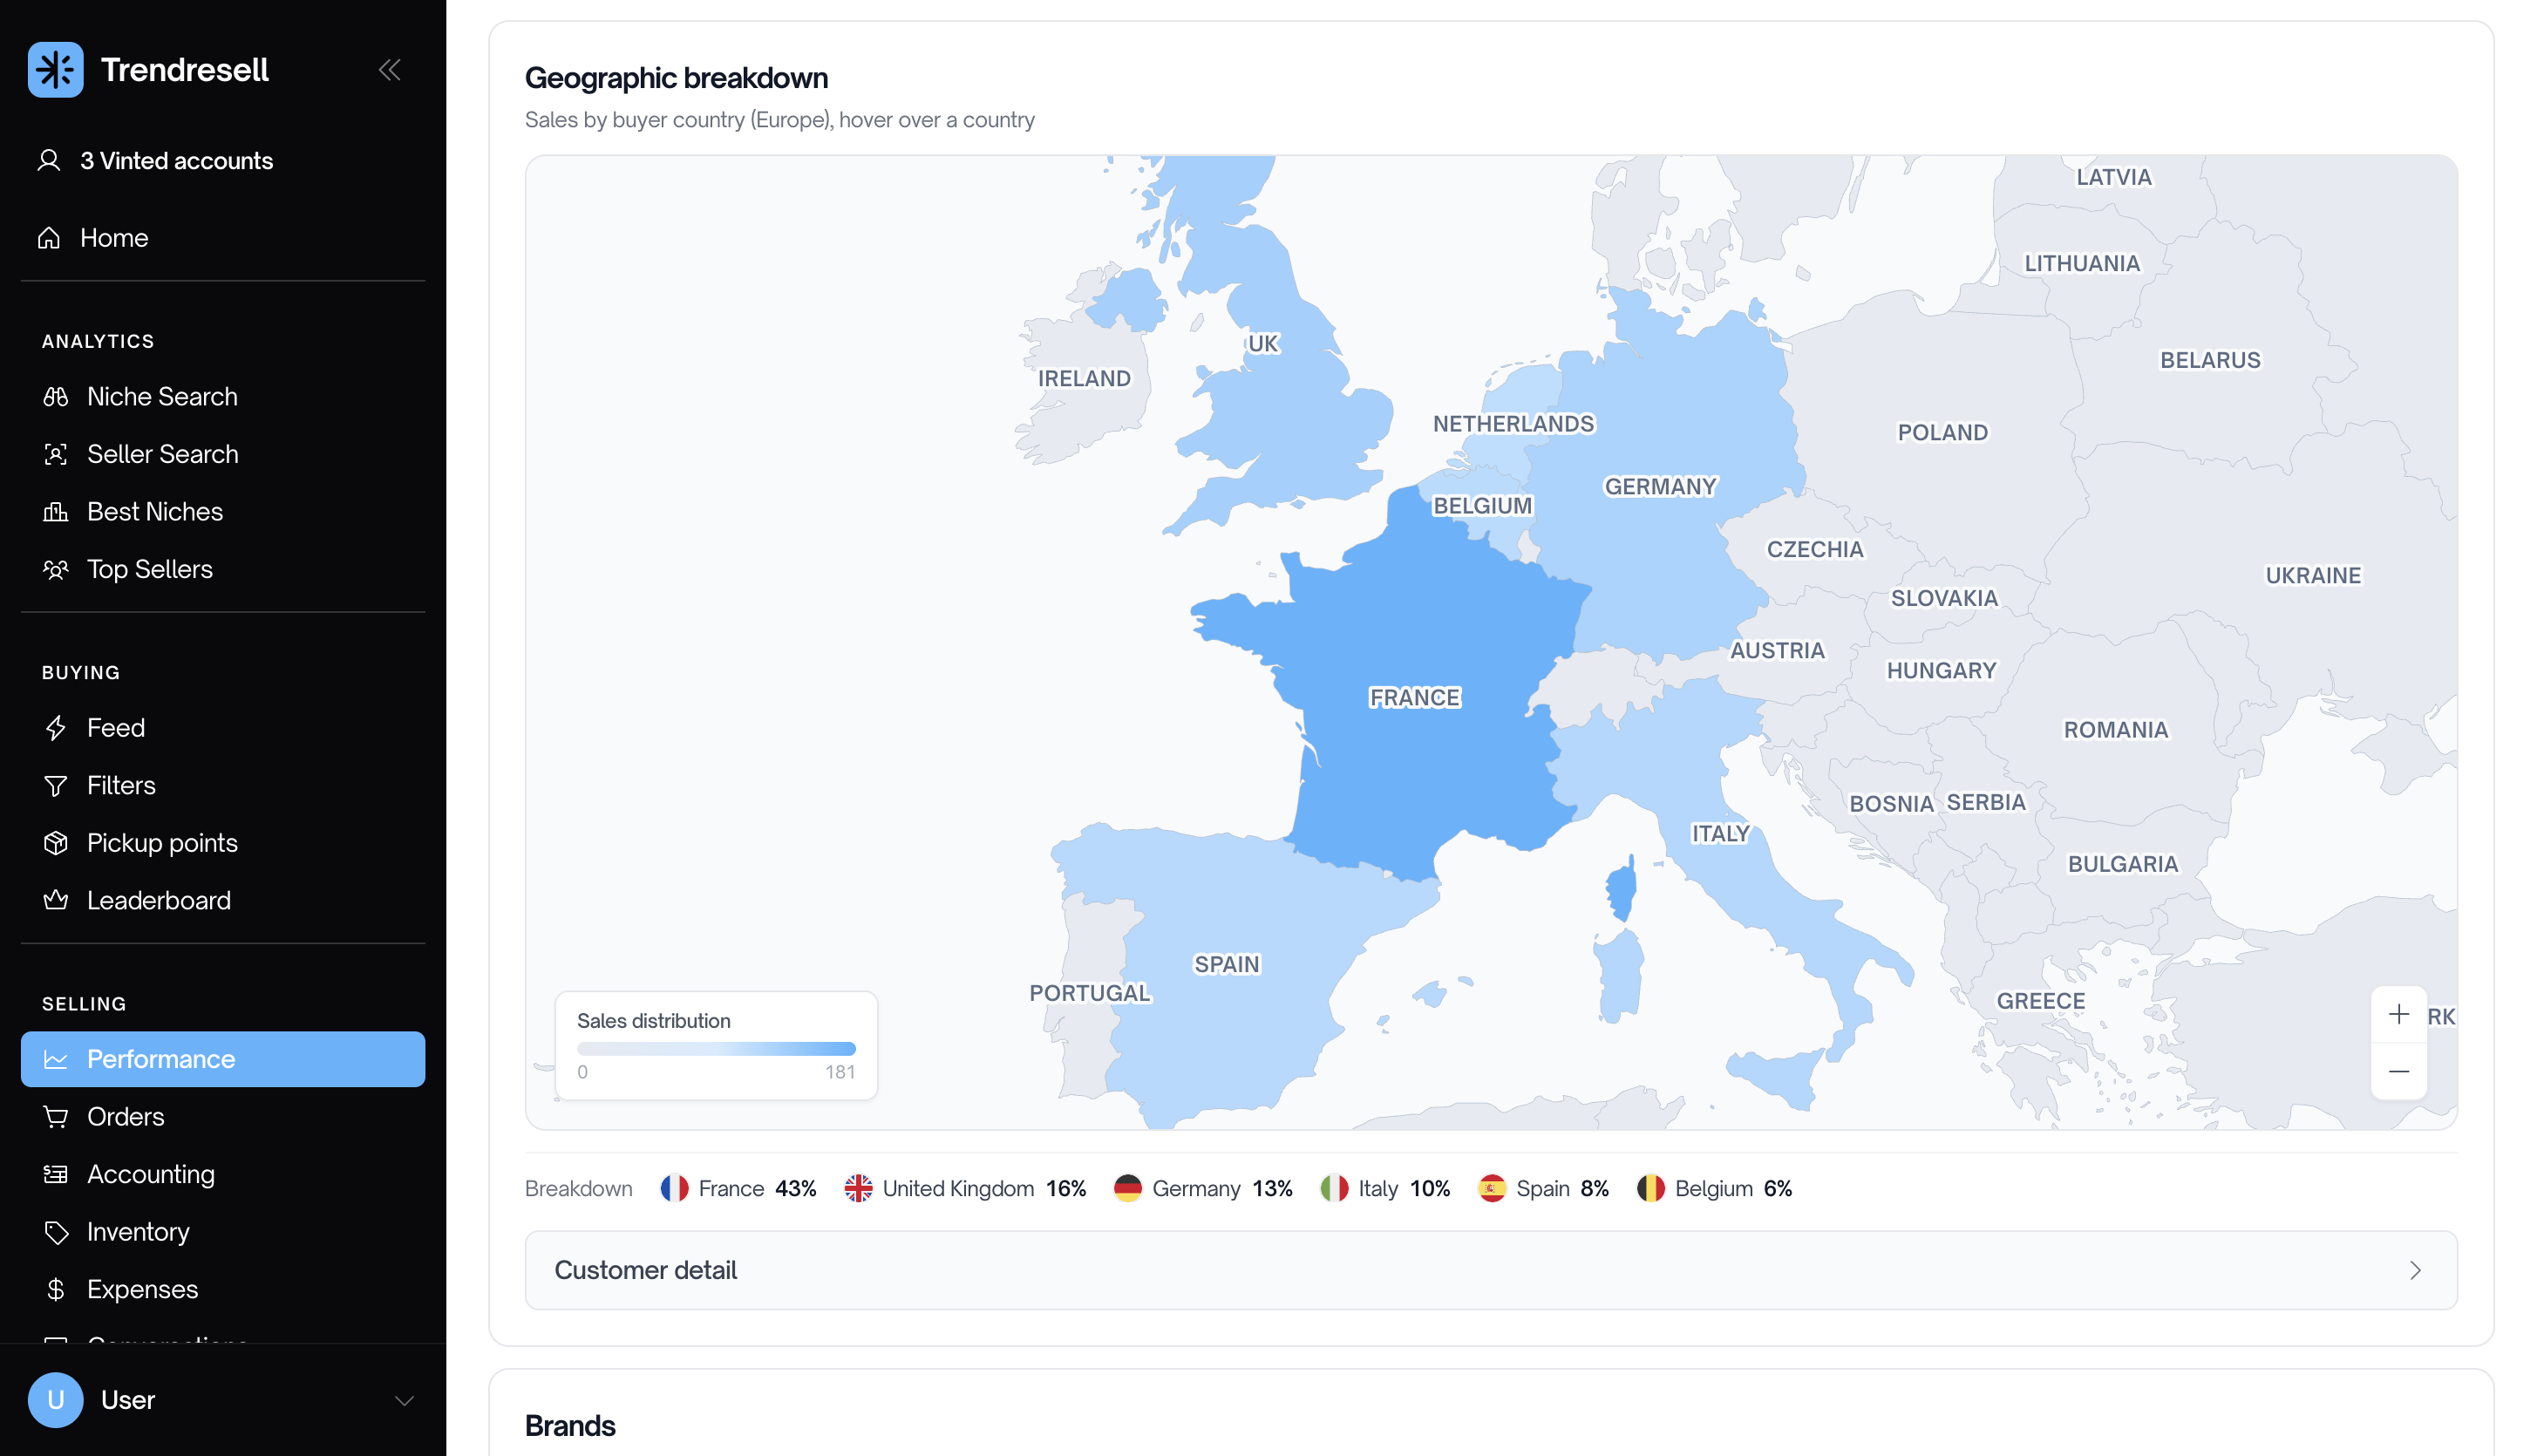This screenshot has height=1456, width=2537.
Task: Click the Expenses dollar icon
Action: point(56,1290)
